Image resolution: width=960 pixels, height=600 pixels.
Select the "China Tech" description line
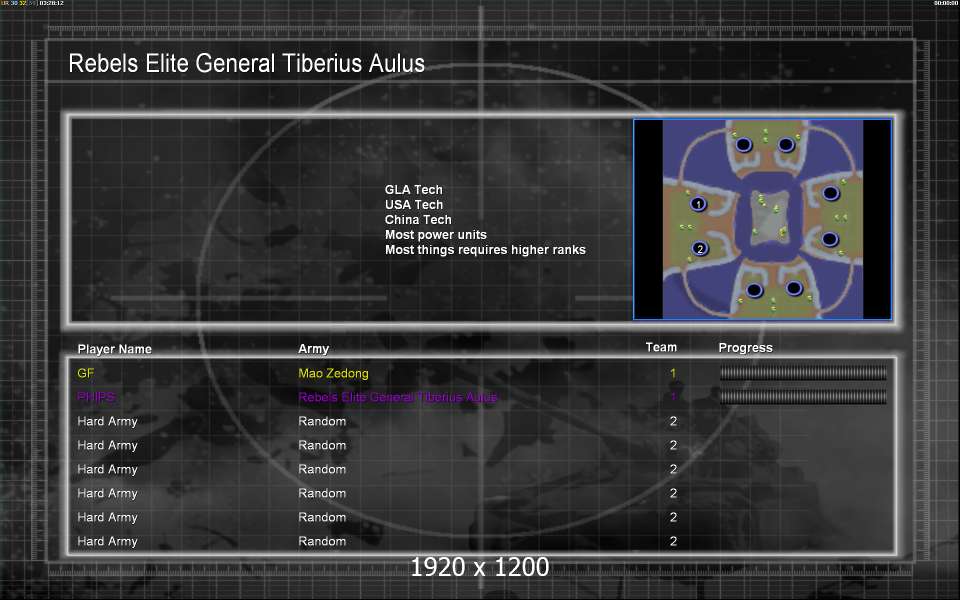(418, 220)
